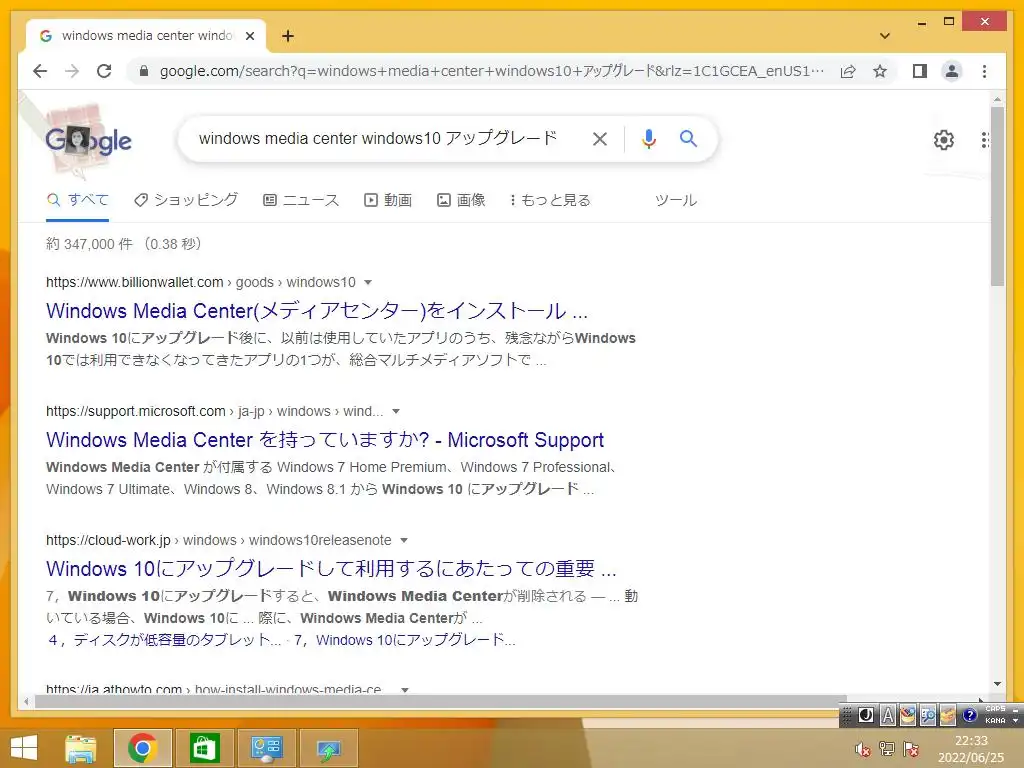The image size is (1024, 768).
Task: Close the windows media center tab
Action: pos(249,36)
